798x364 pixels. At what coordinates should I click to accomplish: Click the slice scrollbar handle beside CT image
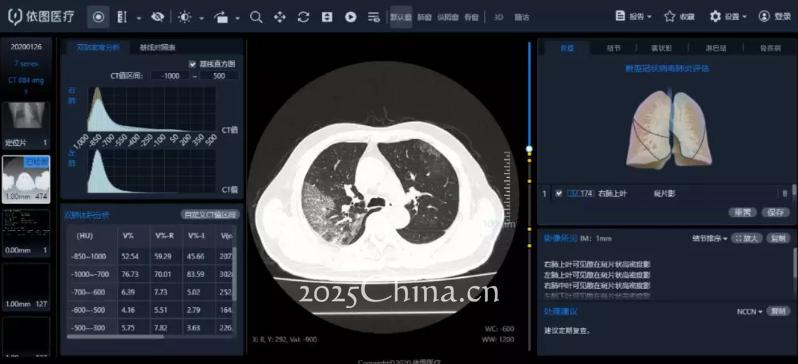coord(529,149)
